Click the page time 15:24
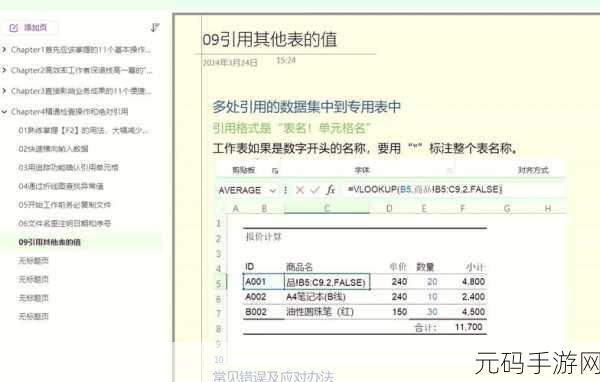Image resolution: width=600 pixels, height=382 pixels. (x=286, y=60)
